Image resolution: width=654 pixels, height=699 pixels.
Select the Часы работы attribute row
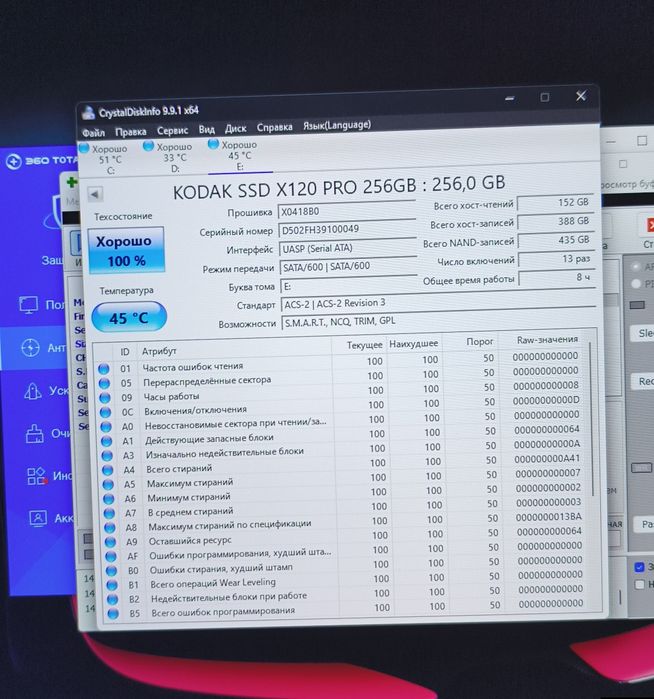[x=342, y=393]
